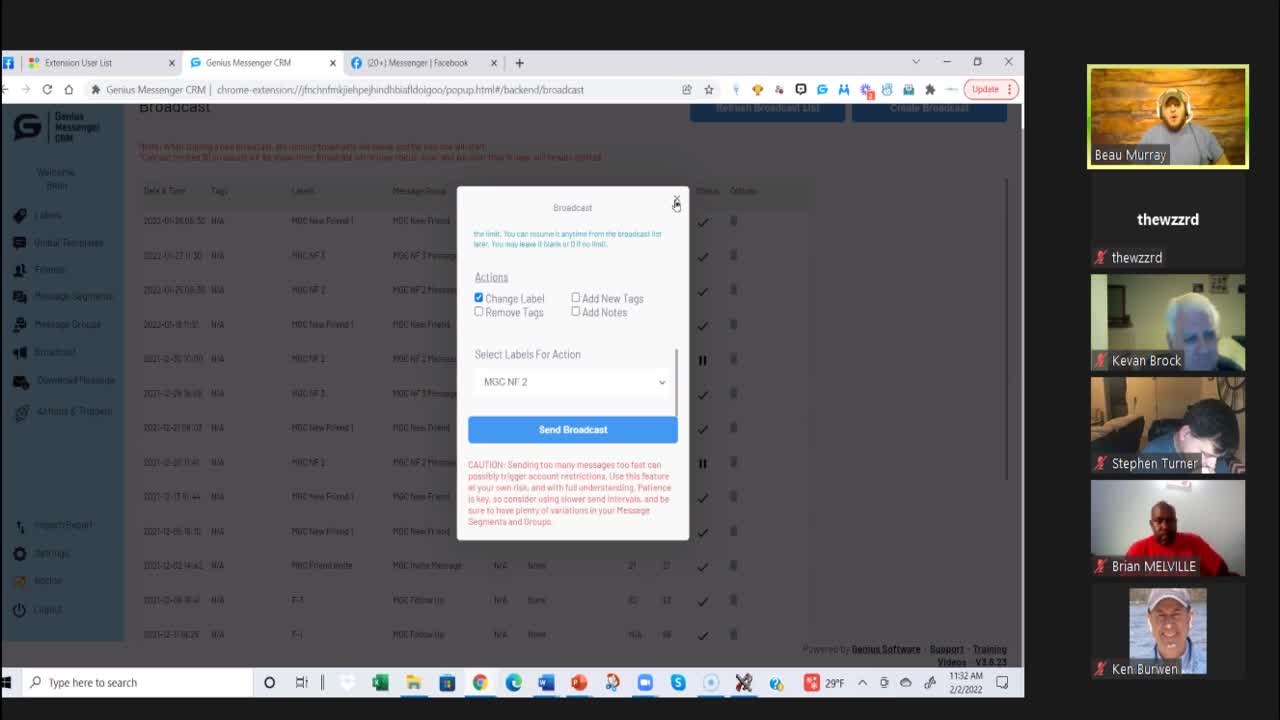Enable the Remove Tags checkbox
This screenshot has width=1280, height=720.
click(x=479, y=312)
